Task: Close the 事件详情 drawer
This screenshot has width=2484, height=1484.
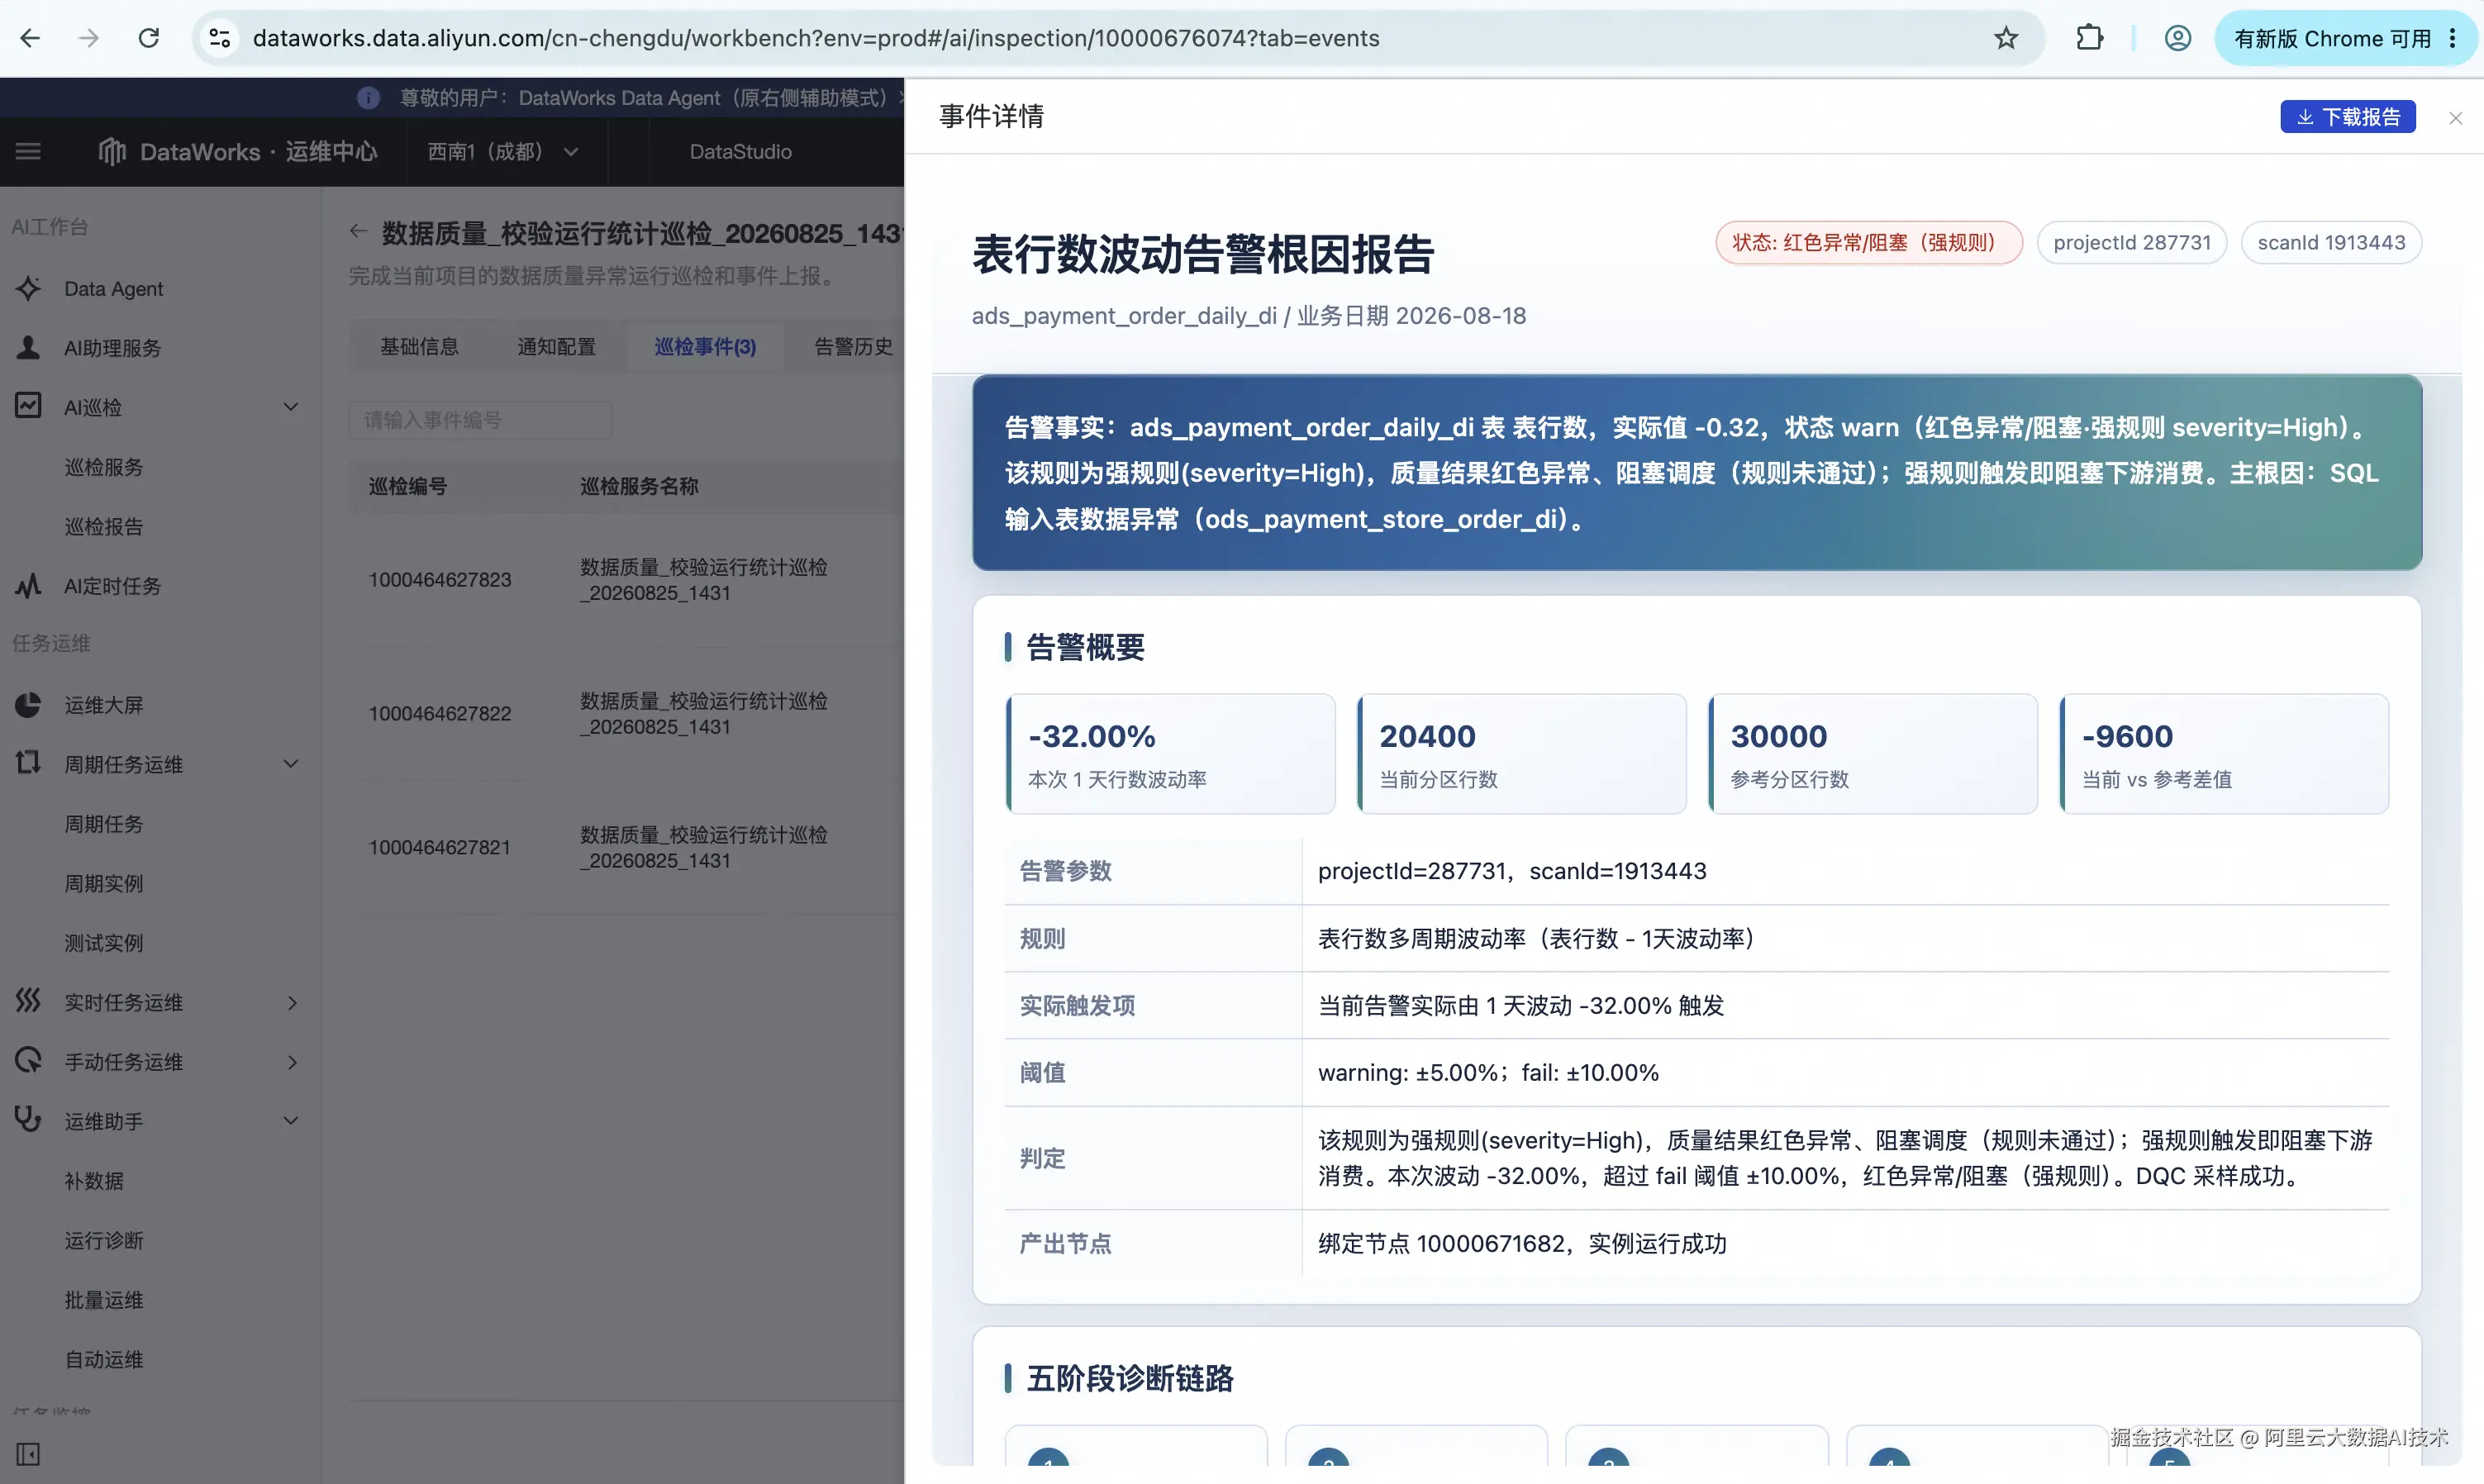Action: [x=2455, y=118]
